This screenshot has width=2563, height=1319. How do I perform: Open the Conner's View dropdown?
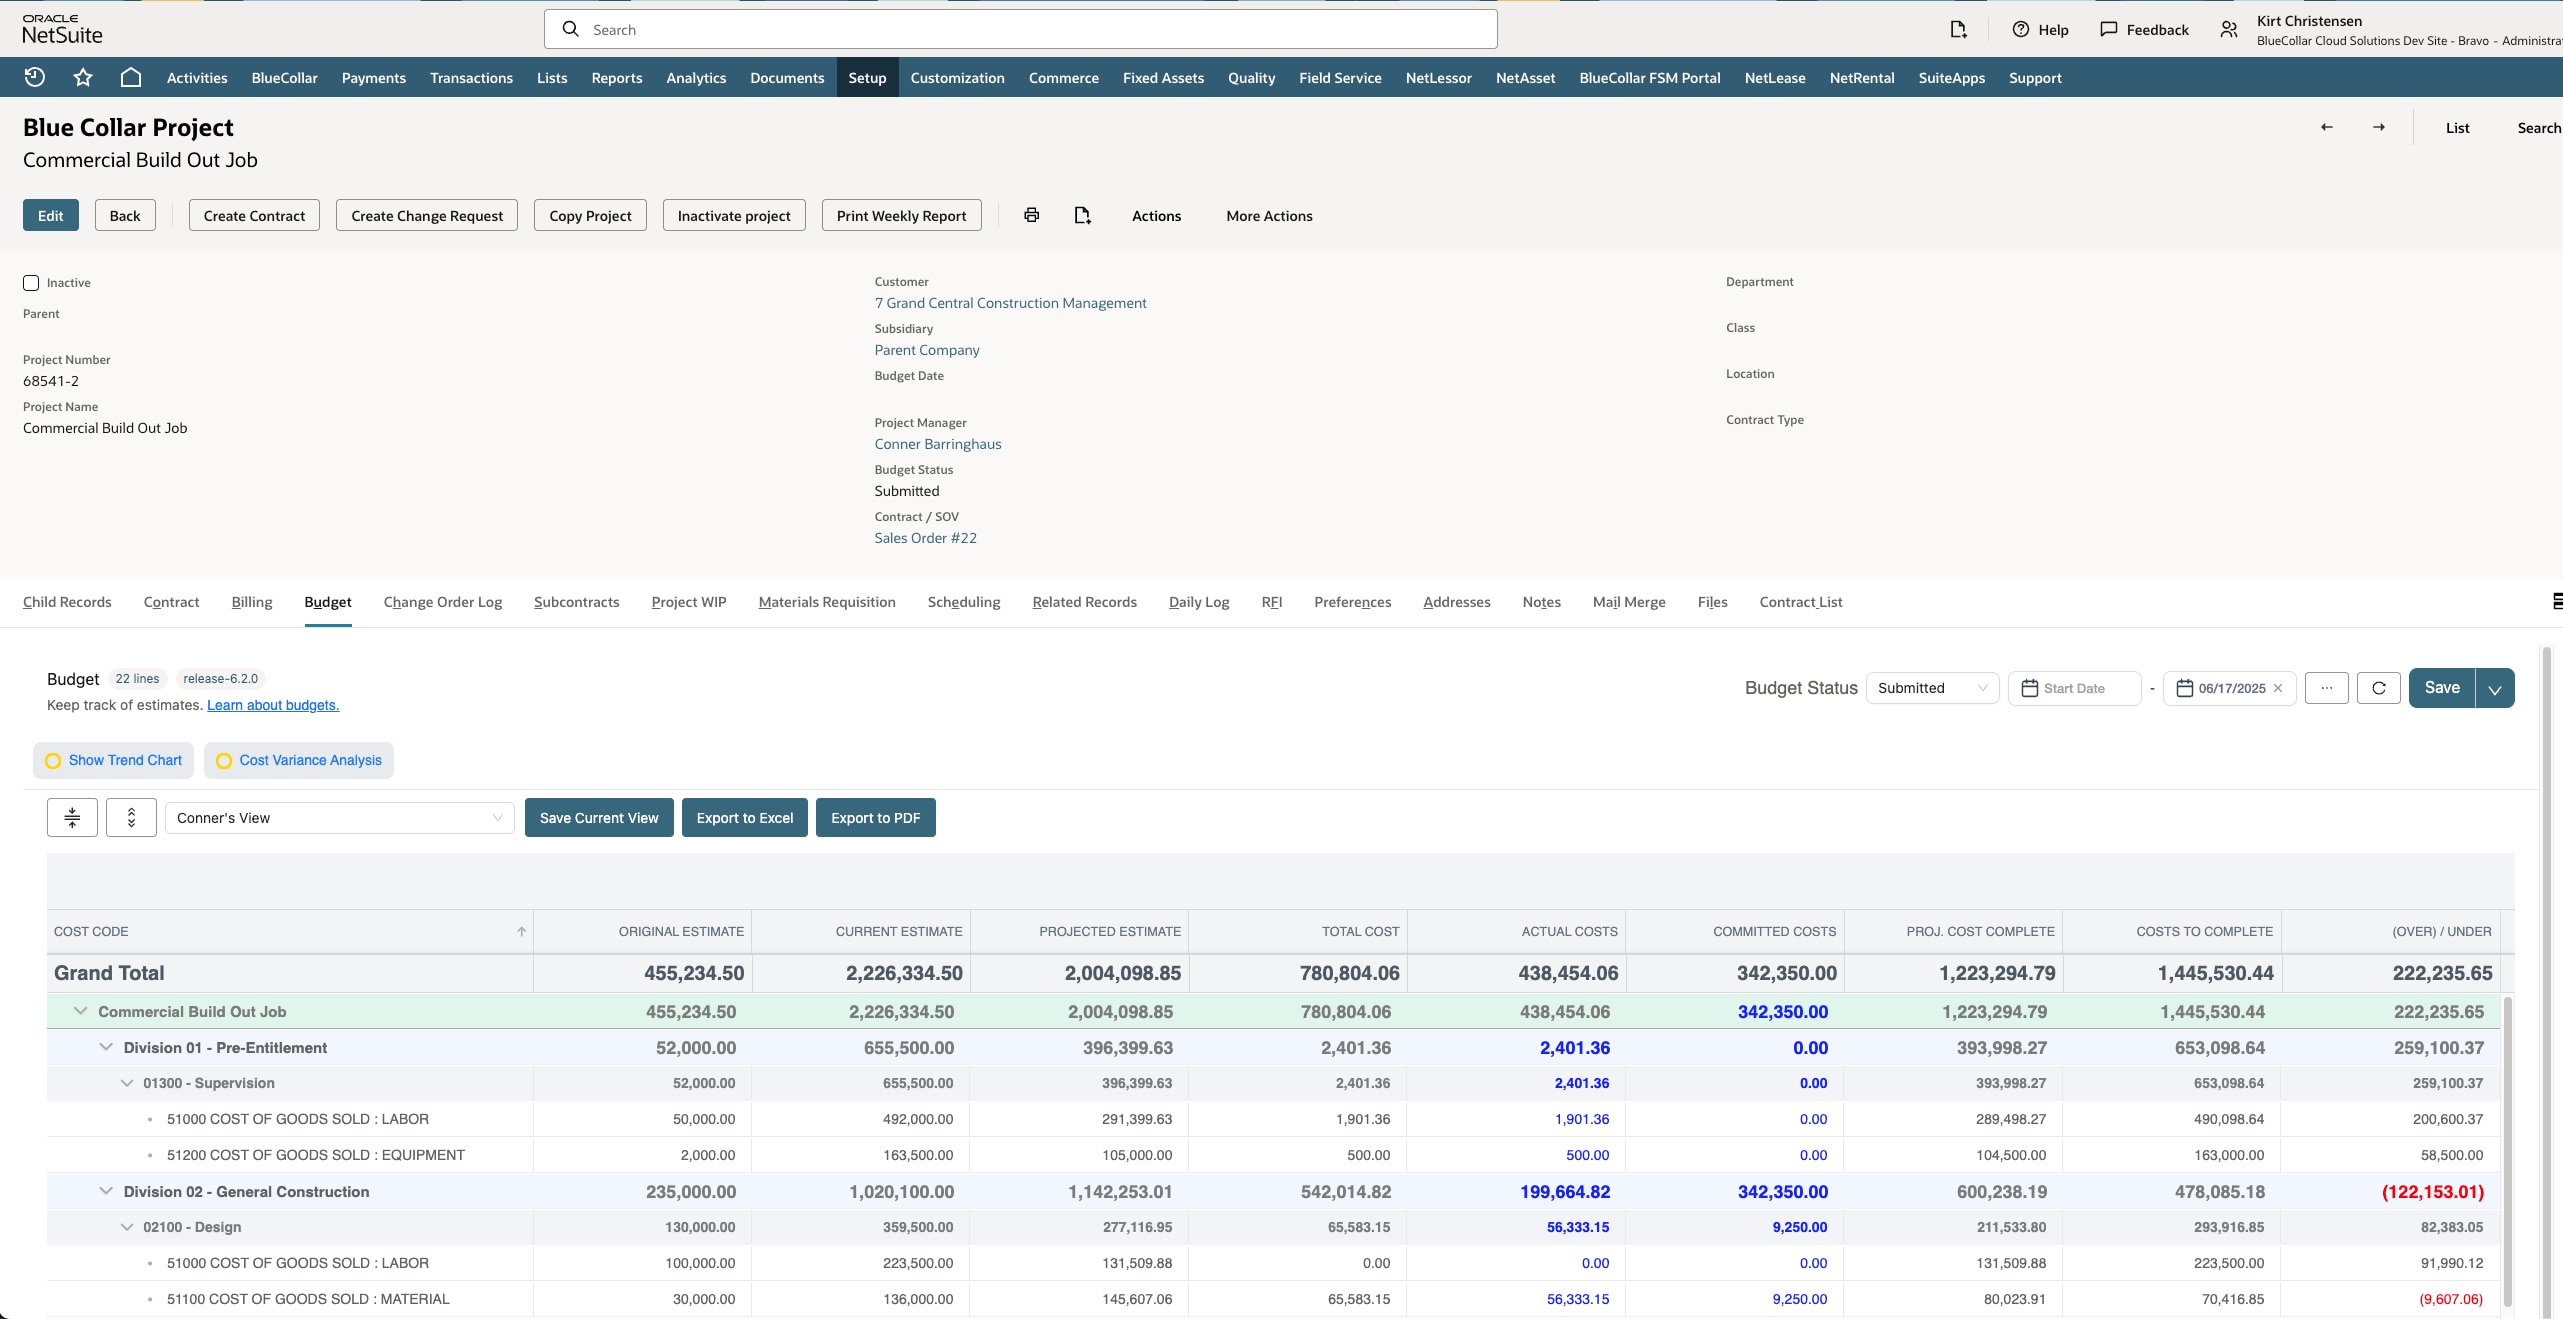tap(339, 818)
